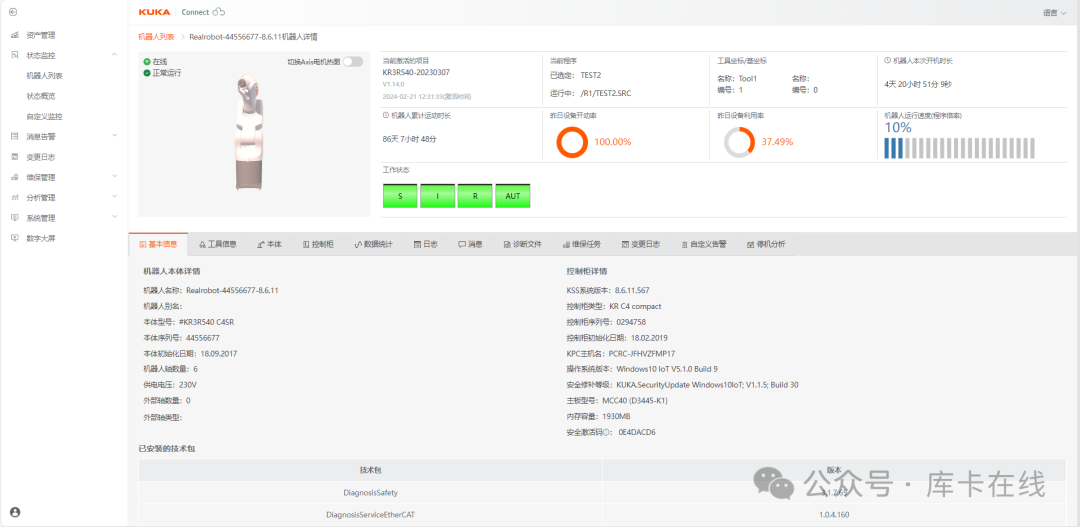Click the sidebar collapse arrow icon
This screenshot has height=527, width=1080.
14,12
